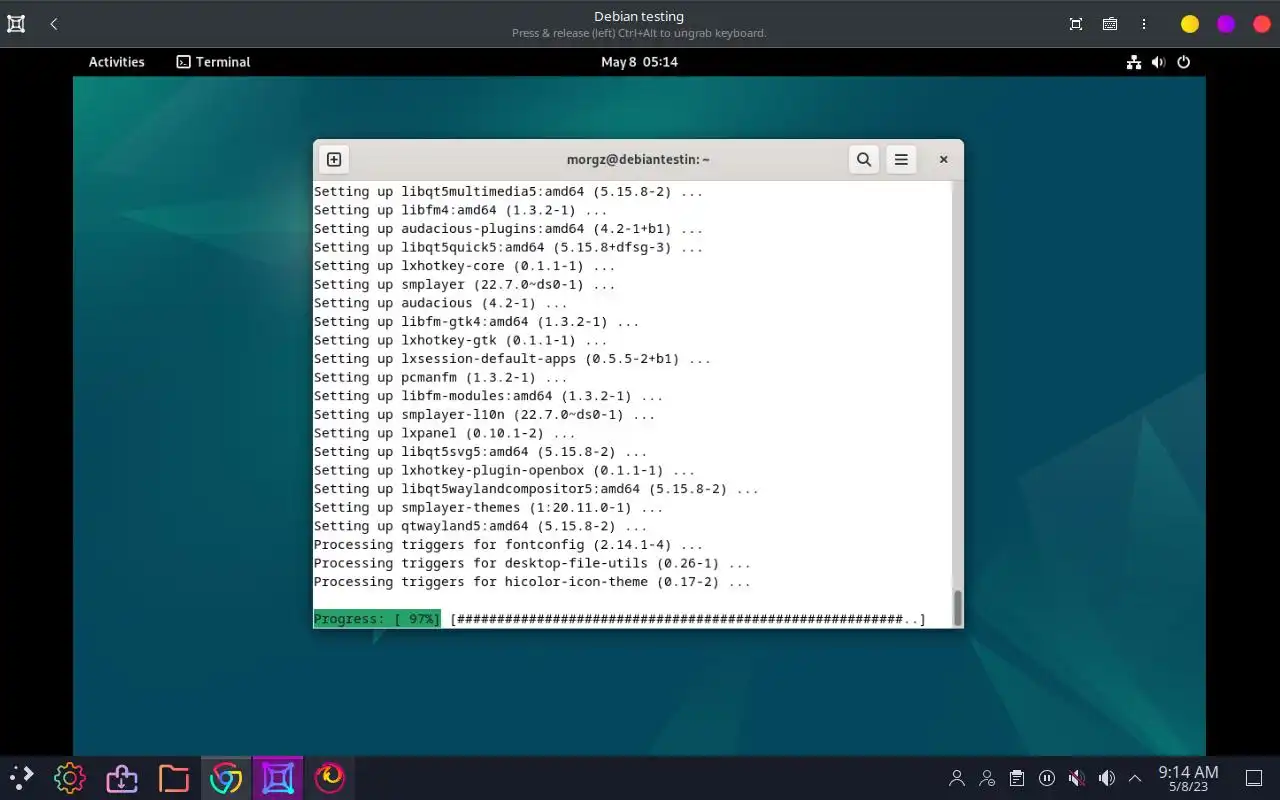This screenshot has height=800, width=1280.
Task: Select the 'Setting up libfm4:amd64' line
Action: point(461,210)
